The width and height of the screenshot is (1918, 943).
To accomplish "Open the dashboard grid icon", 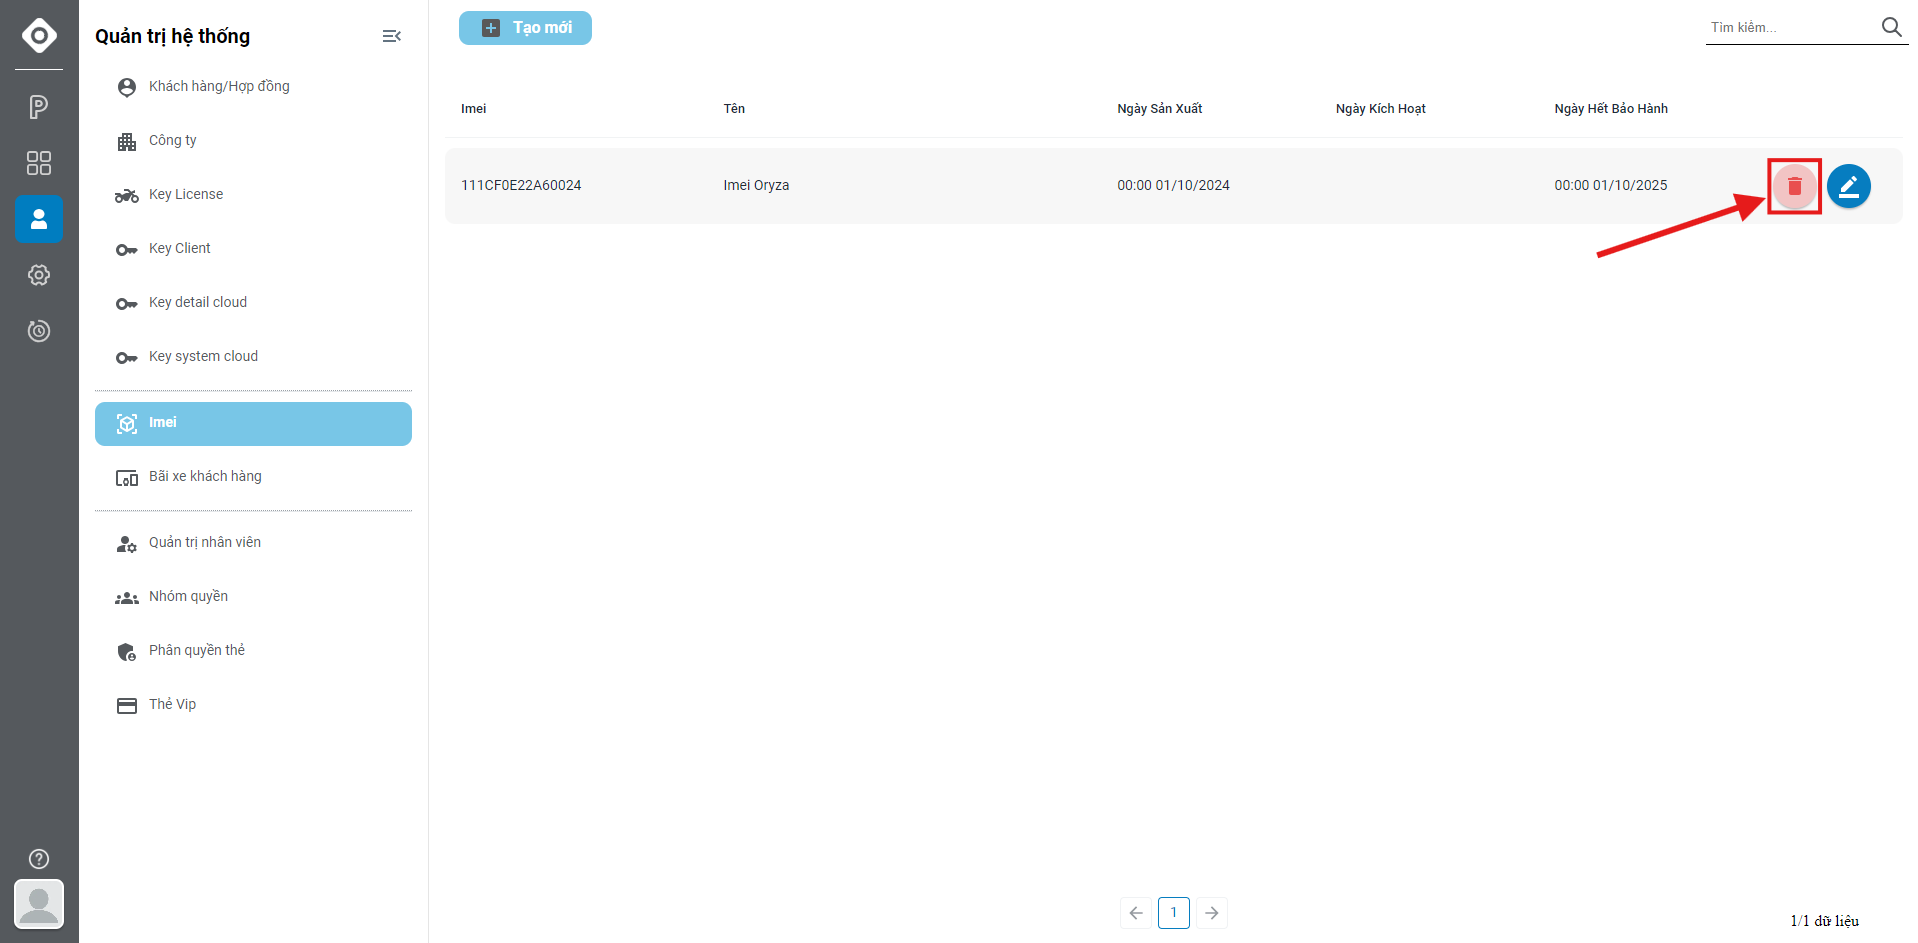I will pyautogui.click(x=39, y=163).
